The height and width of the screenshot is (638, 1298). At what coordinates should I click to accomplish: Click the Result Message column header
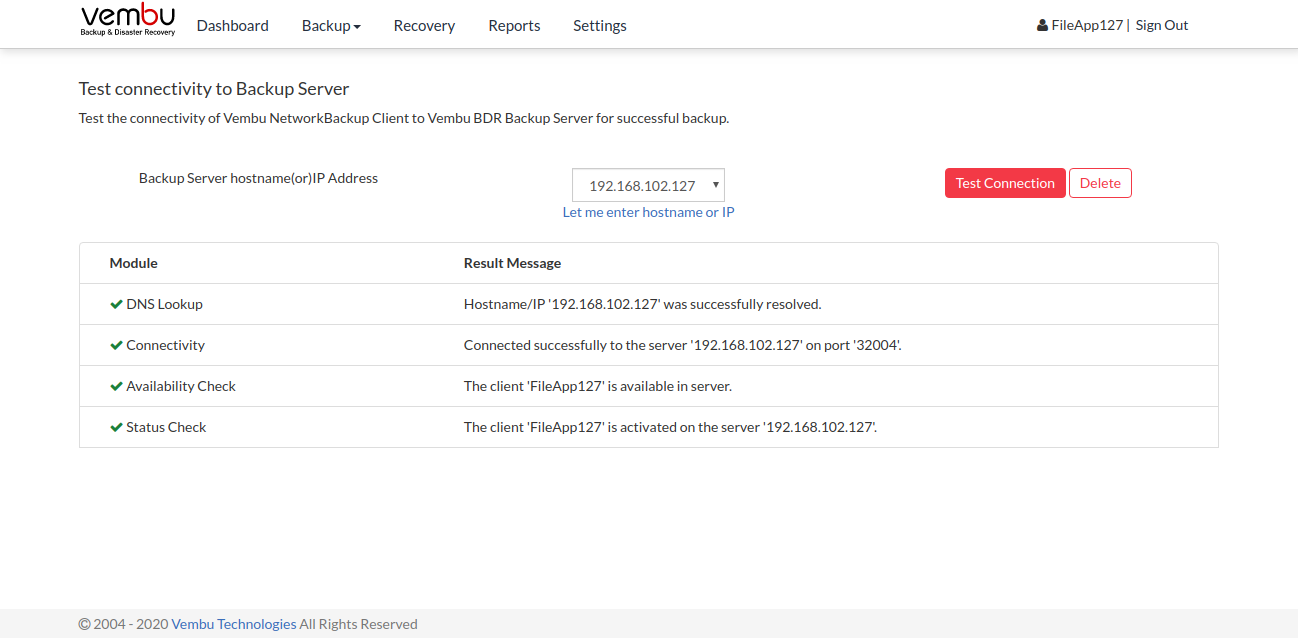pos(512,263)
